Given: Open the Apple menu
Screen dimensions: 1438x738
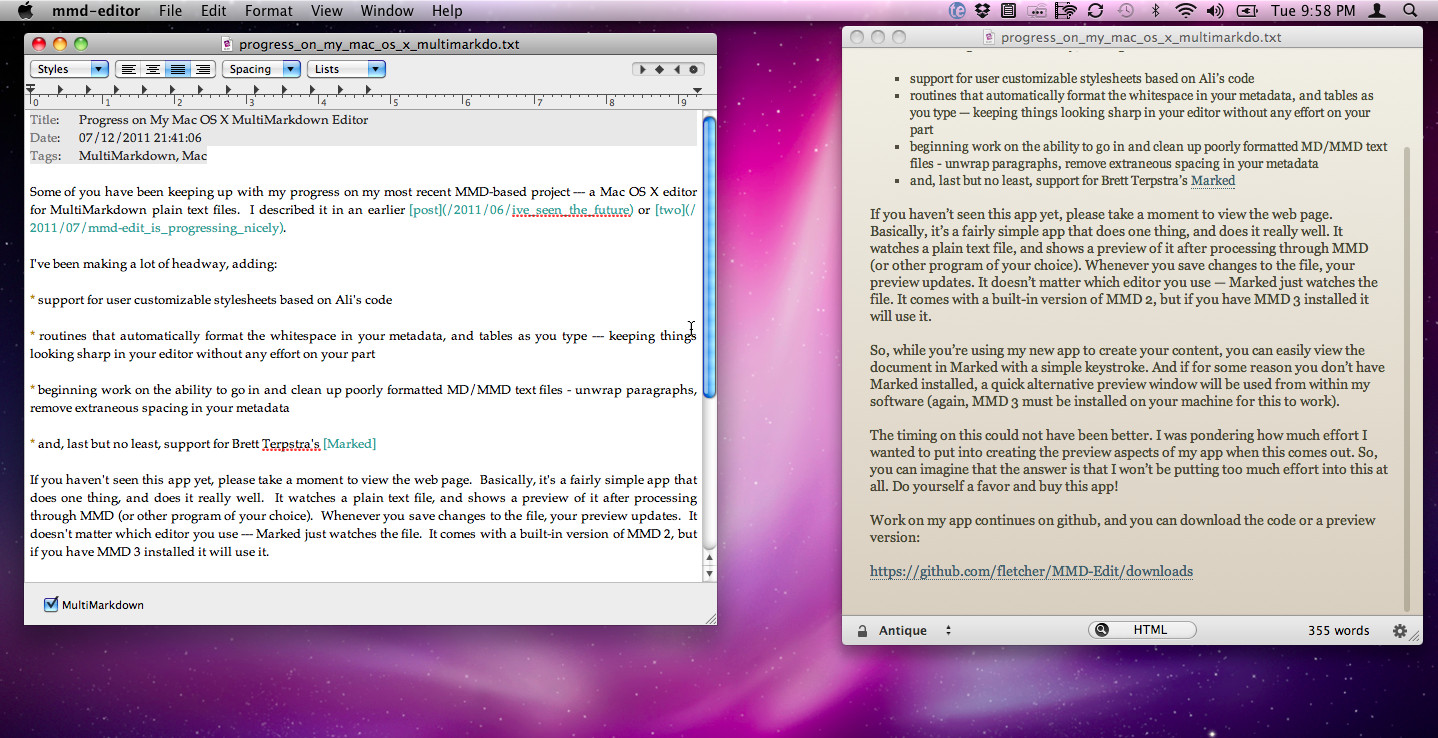Looking at the screenshot, I should coord(25,11).
